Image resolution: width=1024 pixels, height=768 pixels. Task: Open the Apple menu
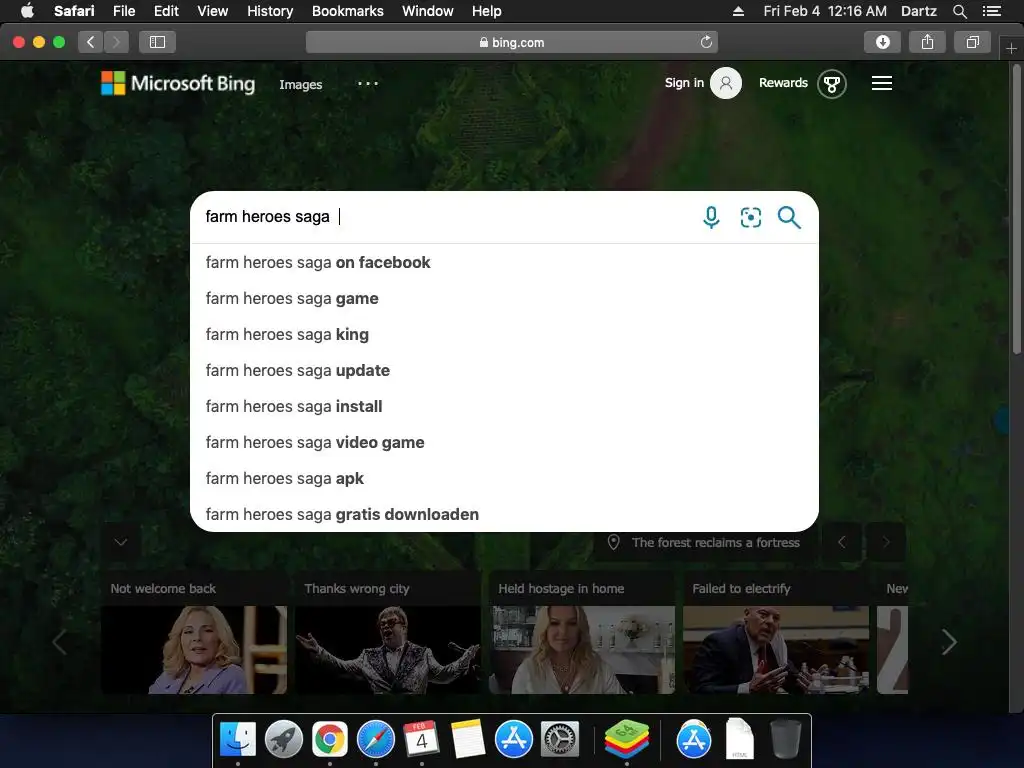pos(27,11)
